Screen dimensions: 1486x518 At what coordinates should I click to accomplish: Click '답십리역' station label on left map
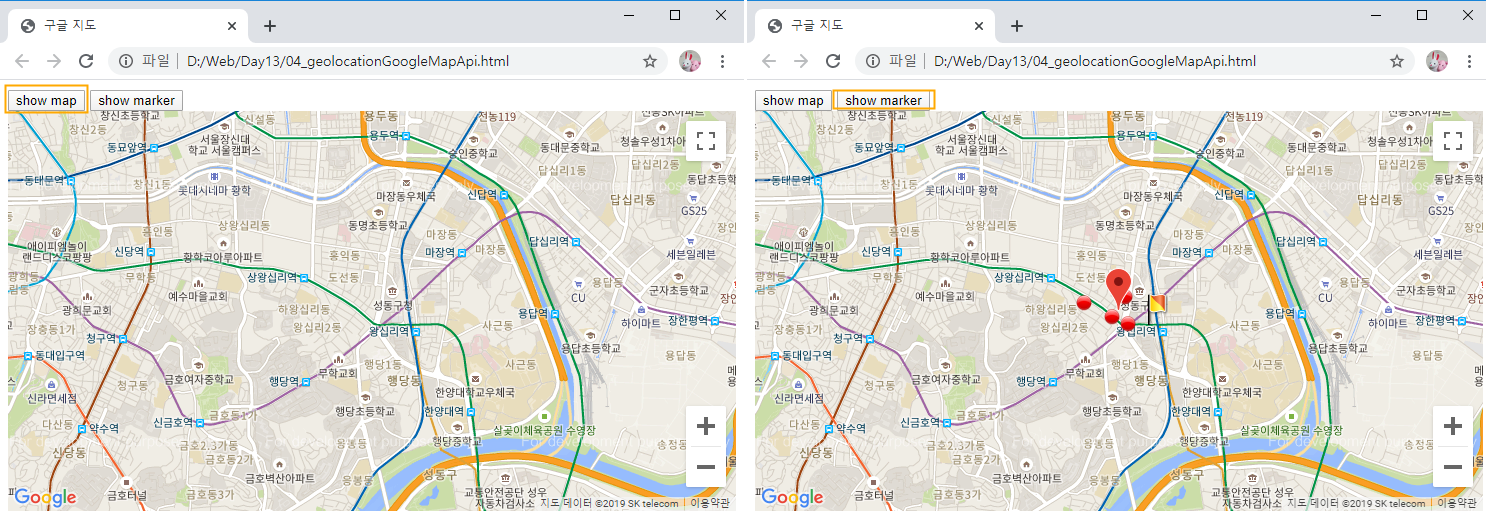tap(548, 241)
